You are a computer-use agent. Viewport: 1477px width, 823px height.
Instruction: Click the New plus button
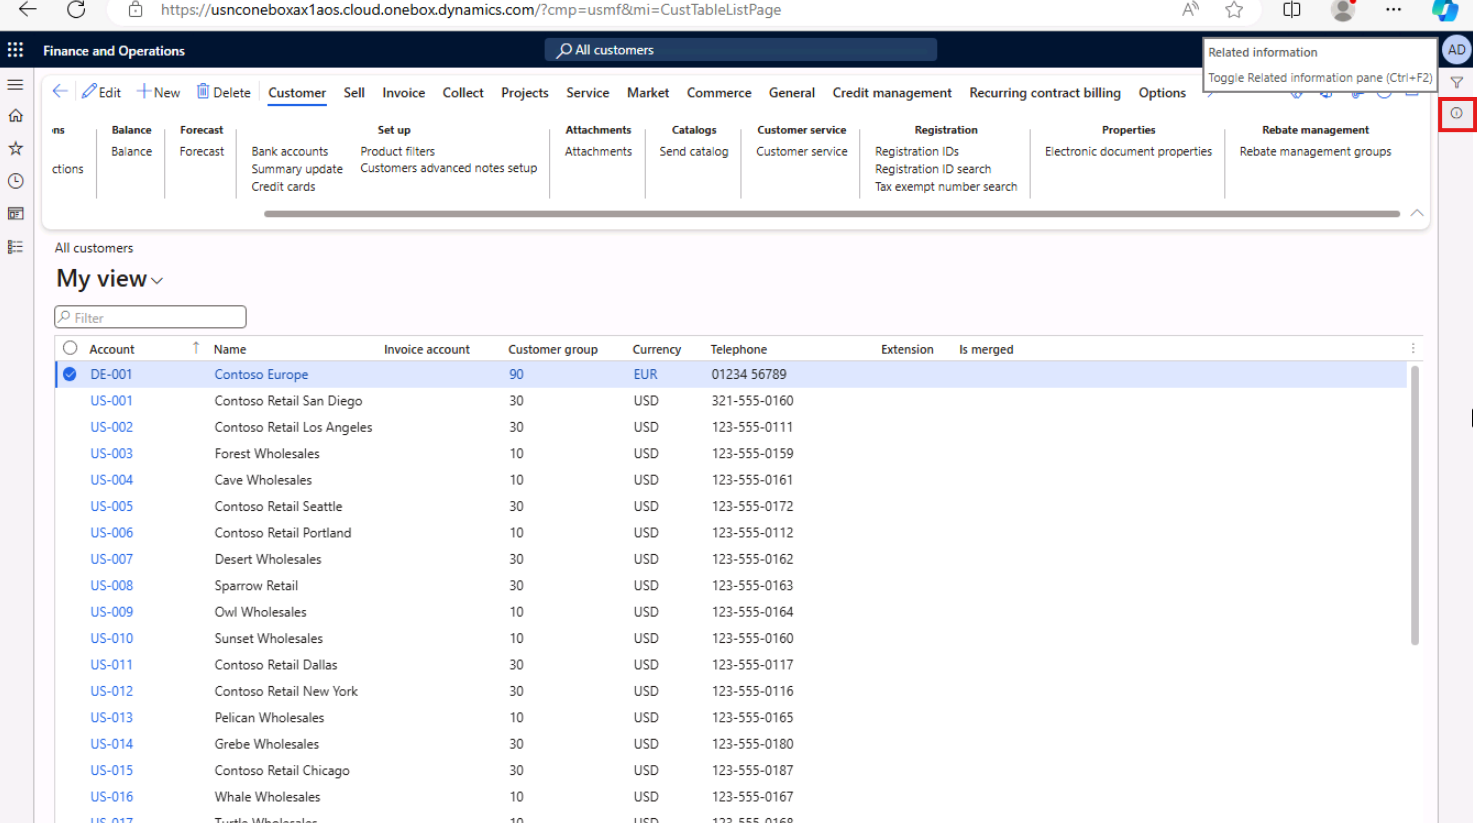coord(158,92)
